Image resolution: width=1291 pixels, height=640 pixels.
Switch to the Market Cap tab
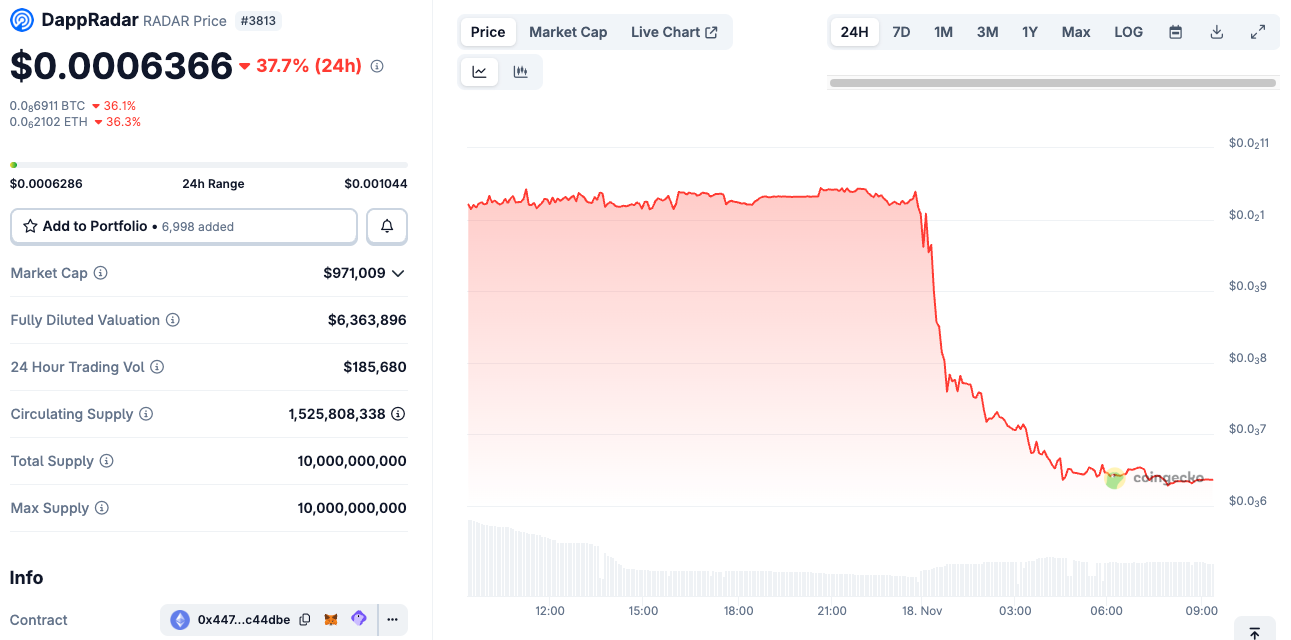pos(568,31)
